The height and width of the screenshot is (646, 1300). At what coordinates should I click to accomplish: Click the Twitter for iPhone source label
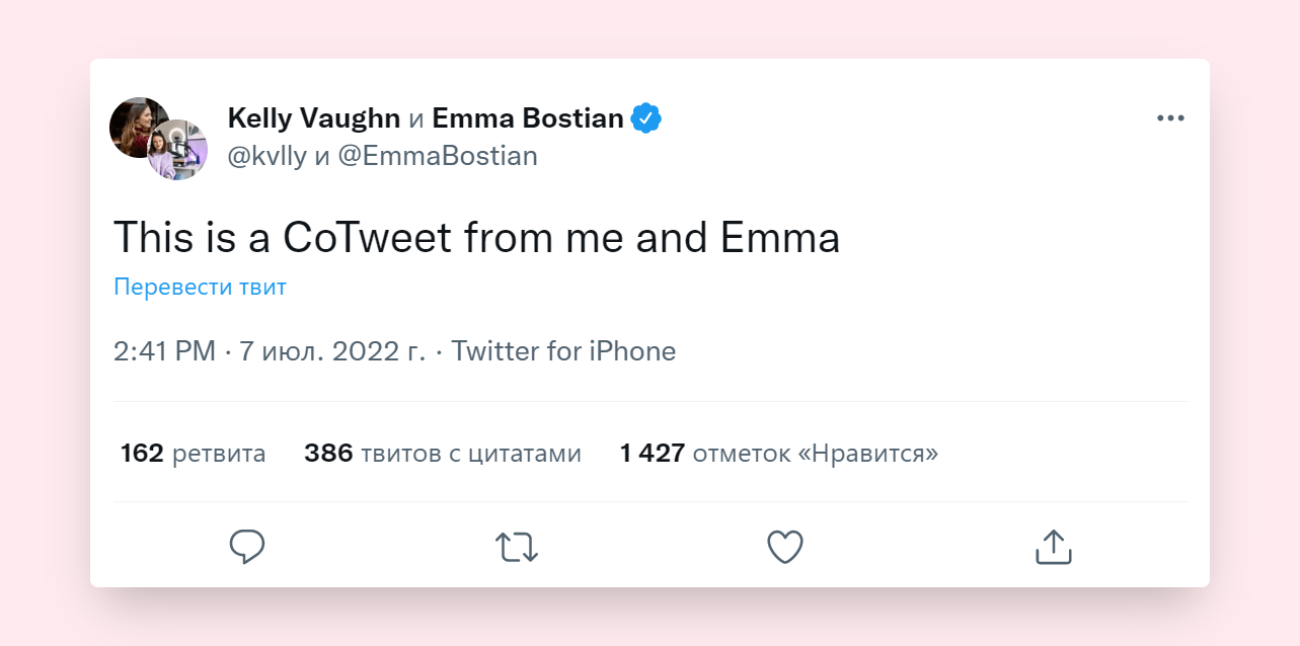564,351
